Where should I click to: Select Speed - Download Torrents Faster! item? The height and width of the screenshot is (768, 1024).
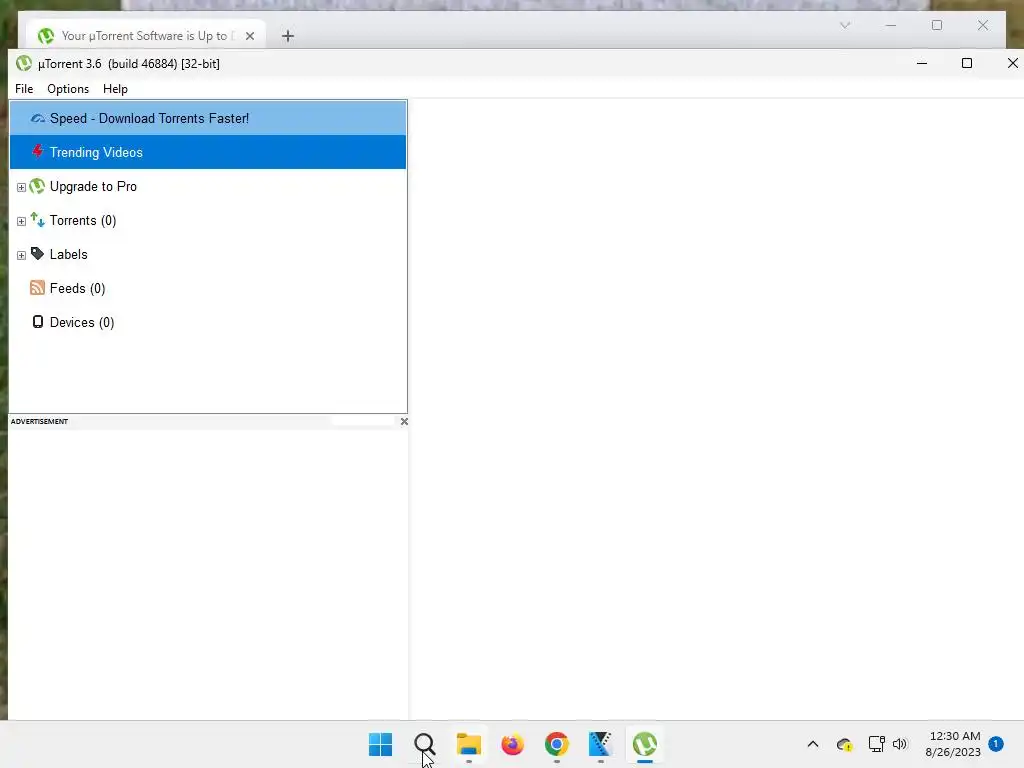click(208, 118)
